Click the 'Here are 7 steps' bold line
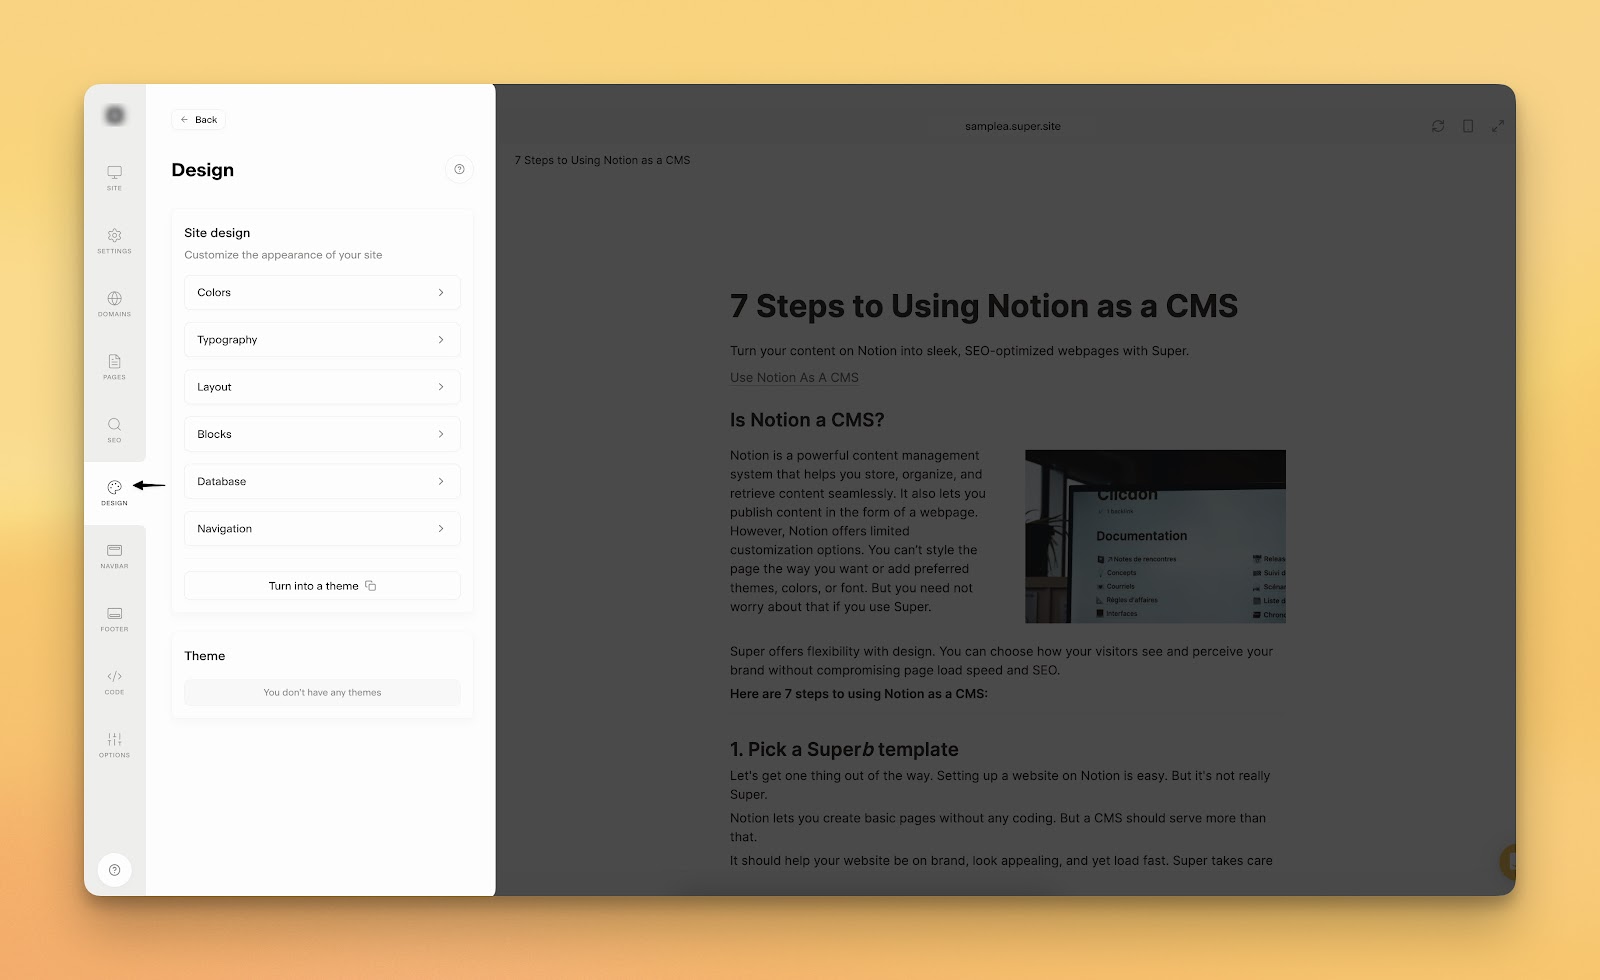 (x=859, y=694)
